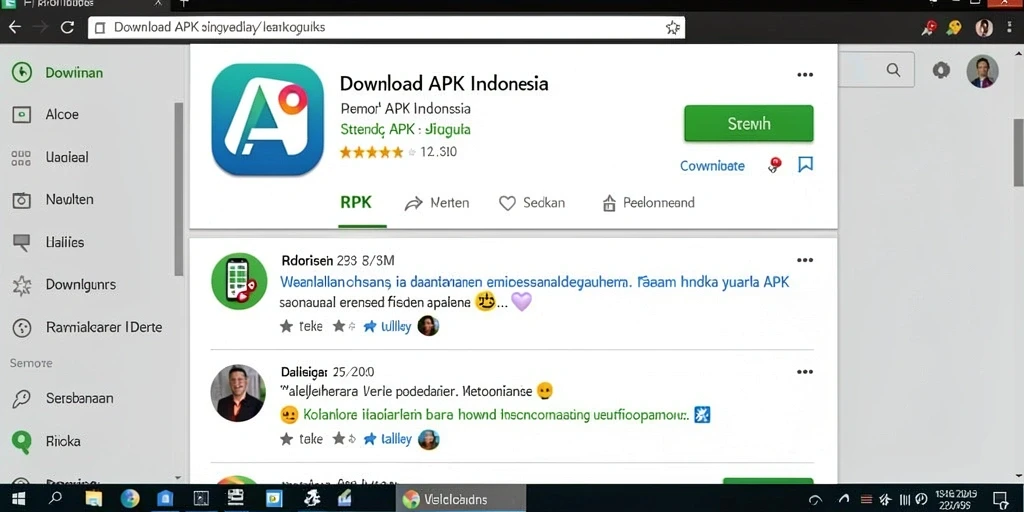
Task: Click the taskbar search magnifier
Action: point(56,499)
